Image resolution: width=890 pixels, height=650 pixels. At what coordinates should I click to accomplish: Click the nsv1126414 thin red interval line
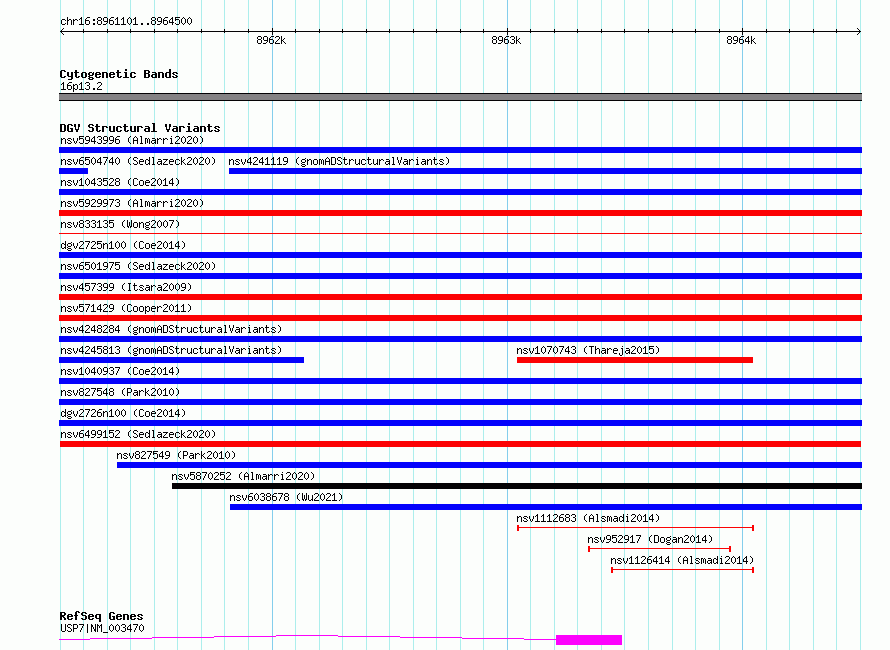tap(682, 570)
